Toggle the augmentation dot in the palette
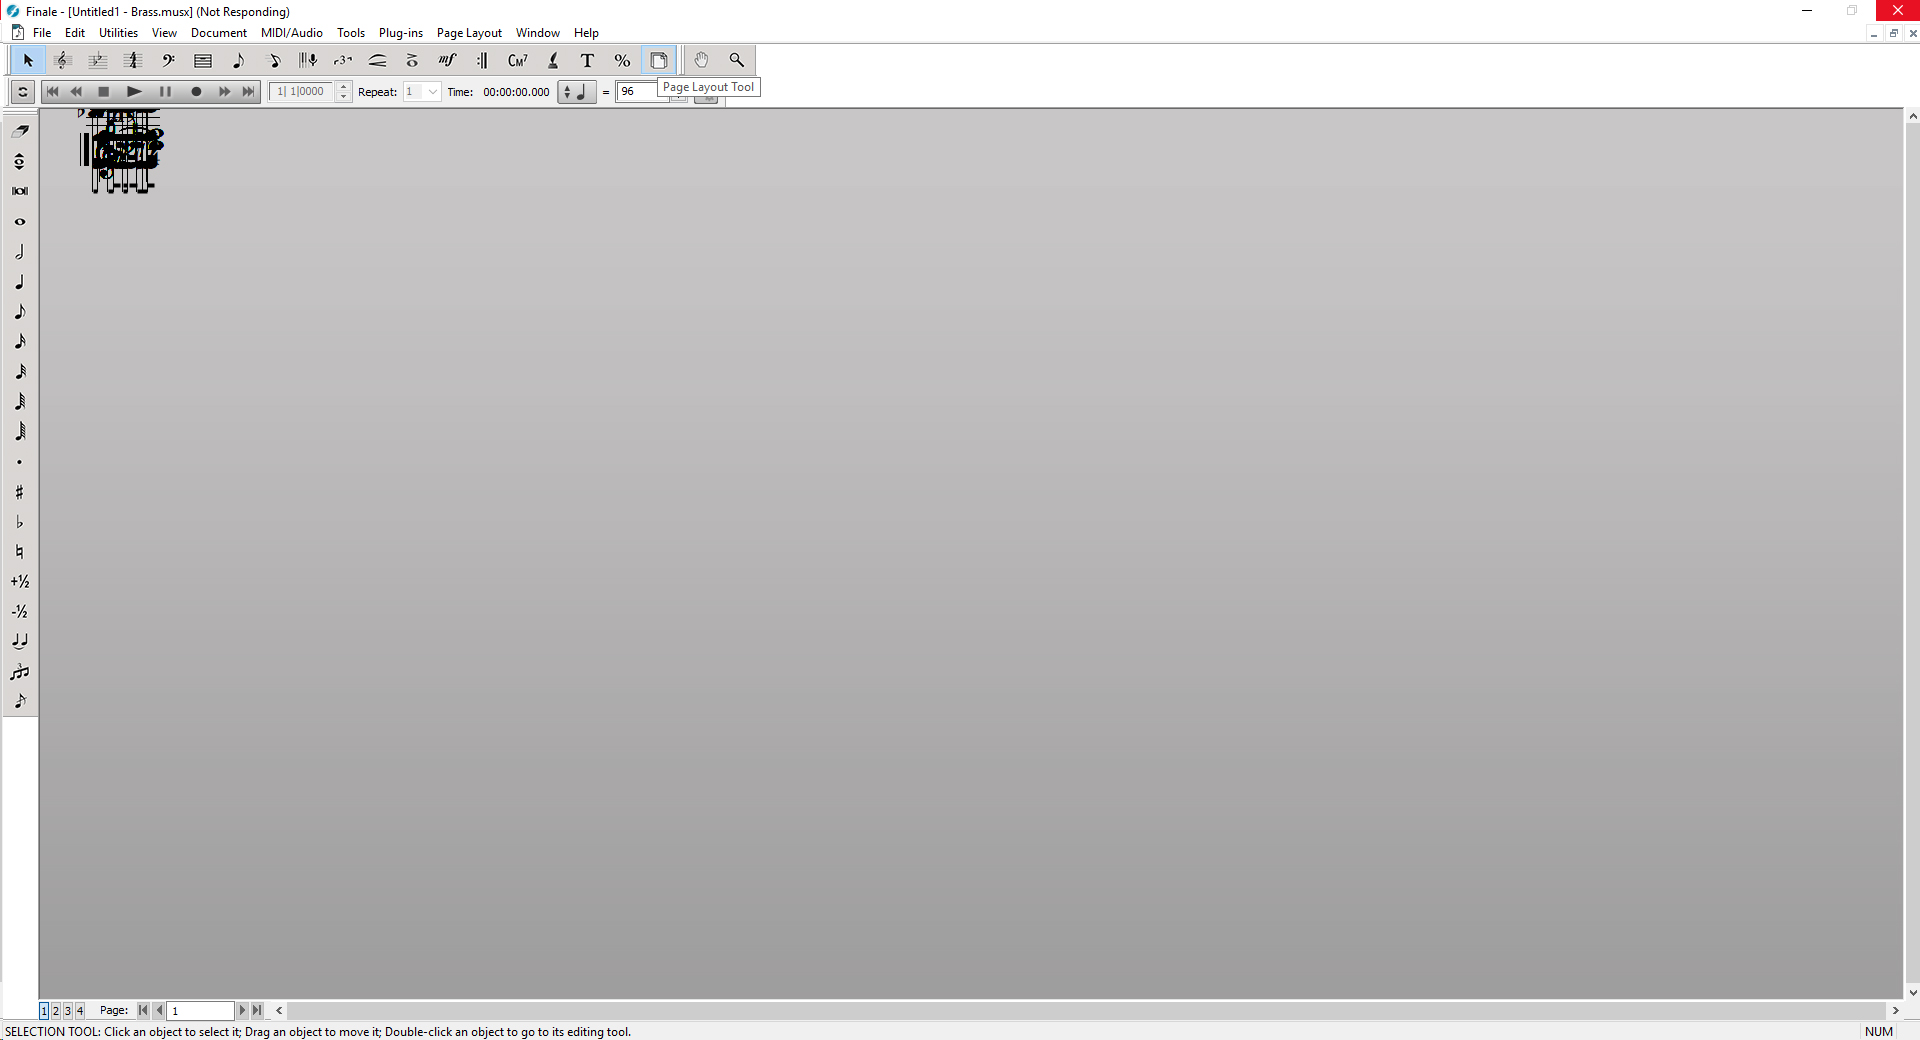1920x1040 pixels. point(19,462)
